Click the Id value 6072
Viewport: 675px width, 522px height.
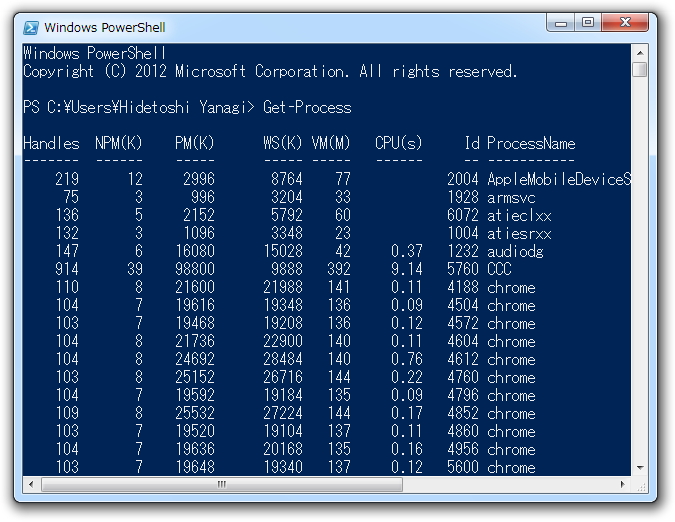(463, 215)
